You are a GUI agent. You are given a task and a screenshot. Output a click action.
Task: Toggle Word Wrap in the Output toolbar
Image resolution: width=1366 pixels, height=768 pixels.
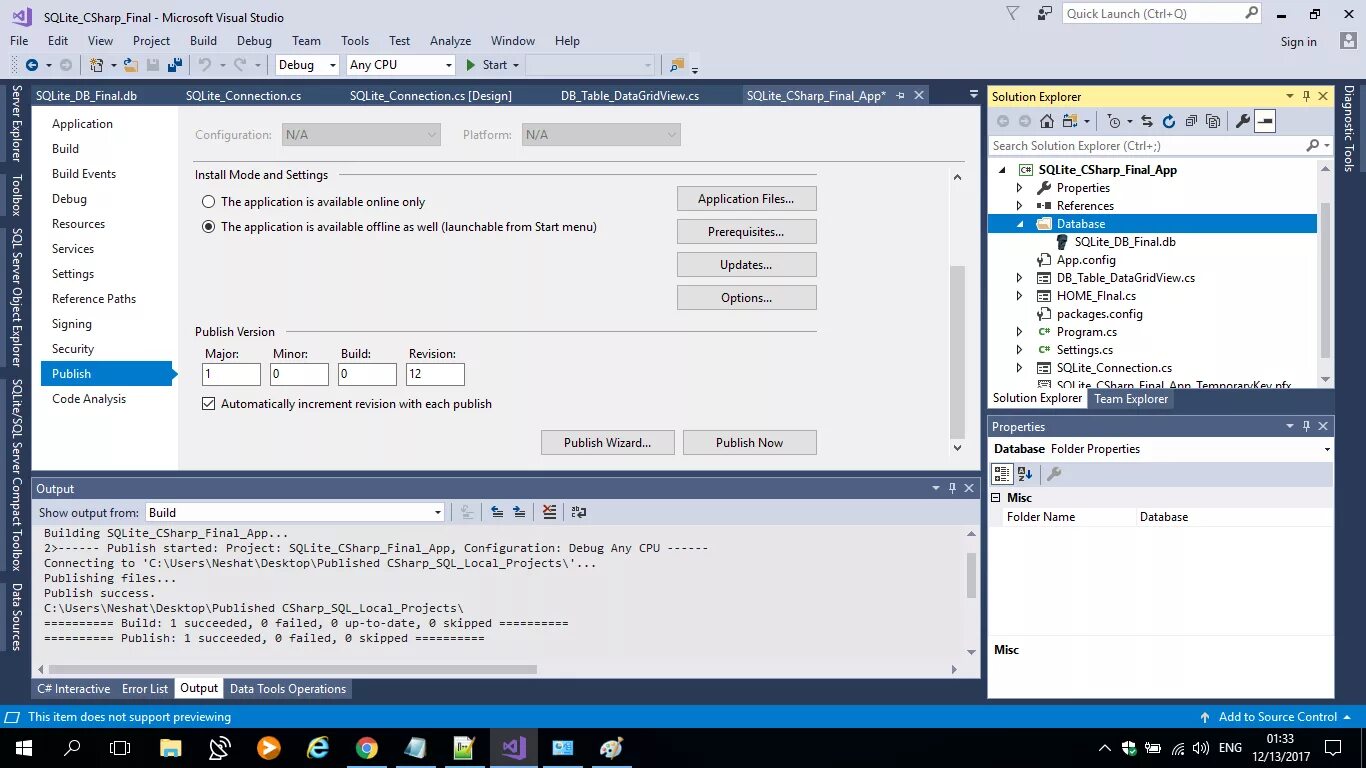(x=578, y=512)
